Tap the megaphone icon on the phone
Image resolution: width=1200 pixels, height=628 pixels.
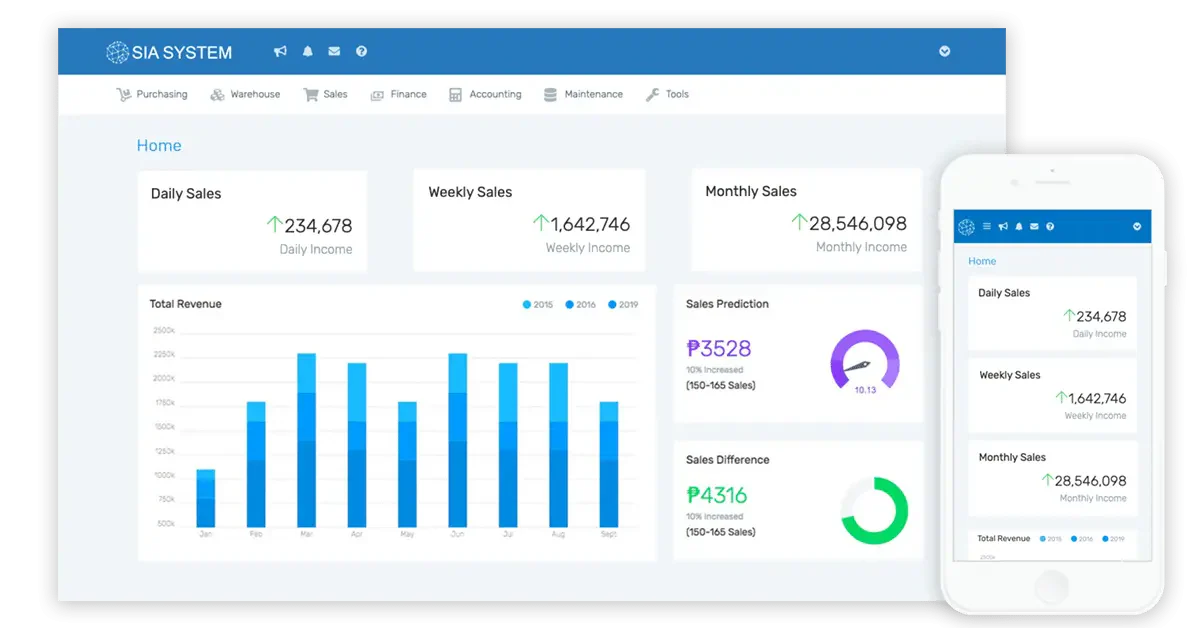pyautogui.click(x=1003, y=227)
